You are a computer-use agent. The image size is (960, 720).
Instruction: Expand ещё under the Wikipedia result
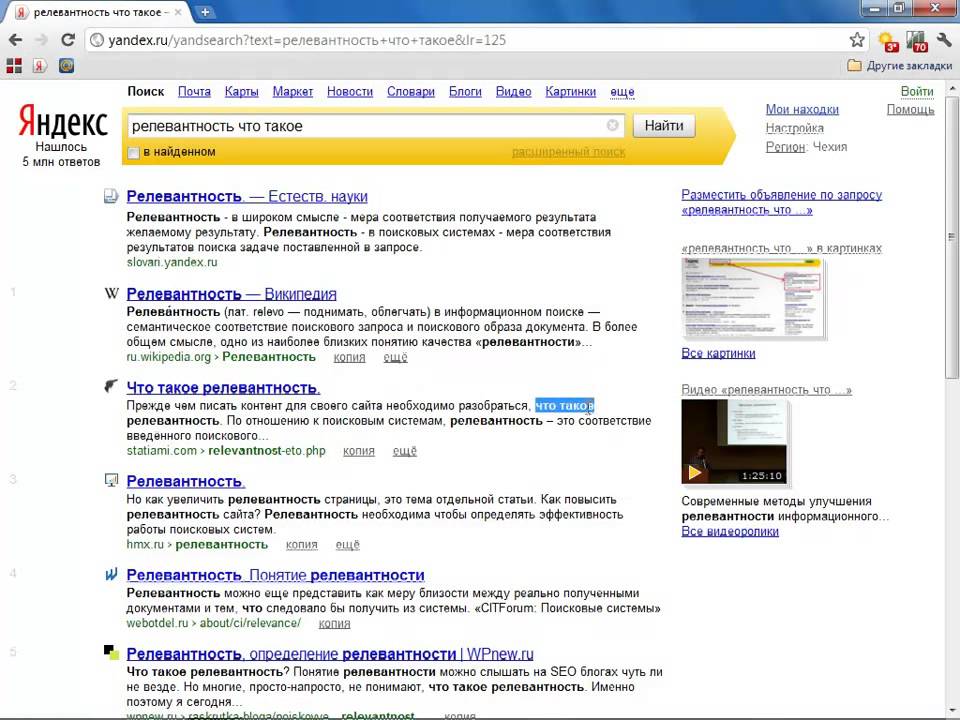396,358
